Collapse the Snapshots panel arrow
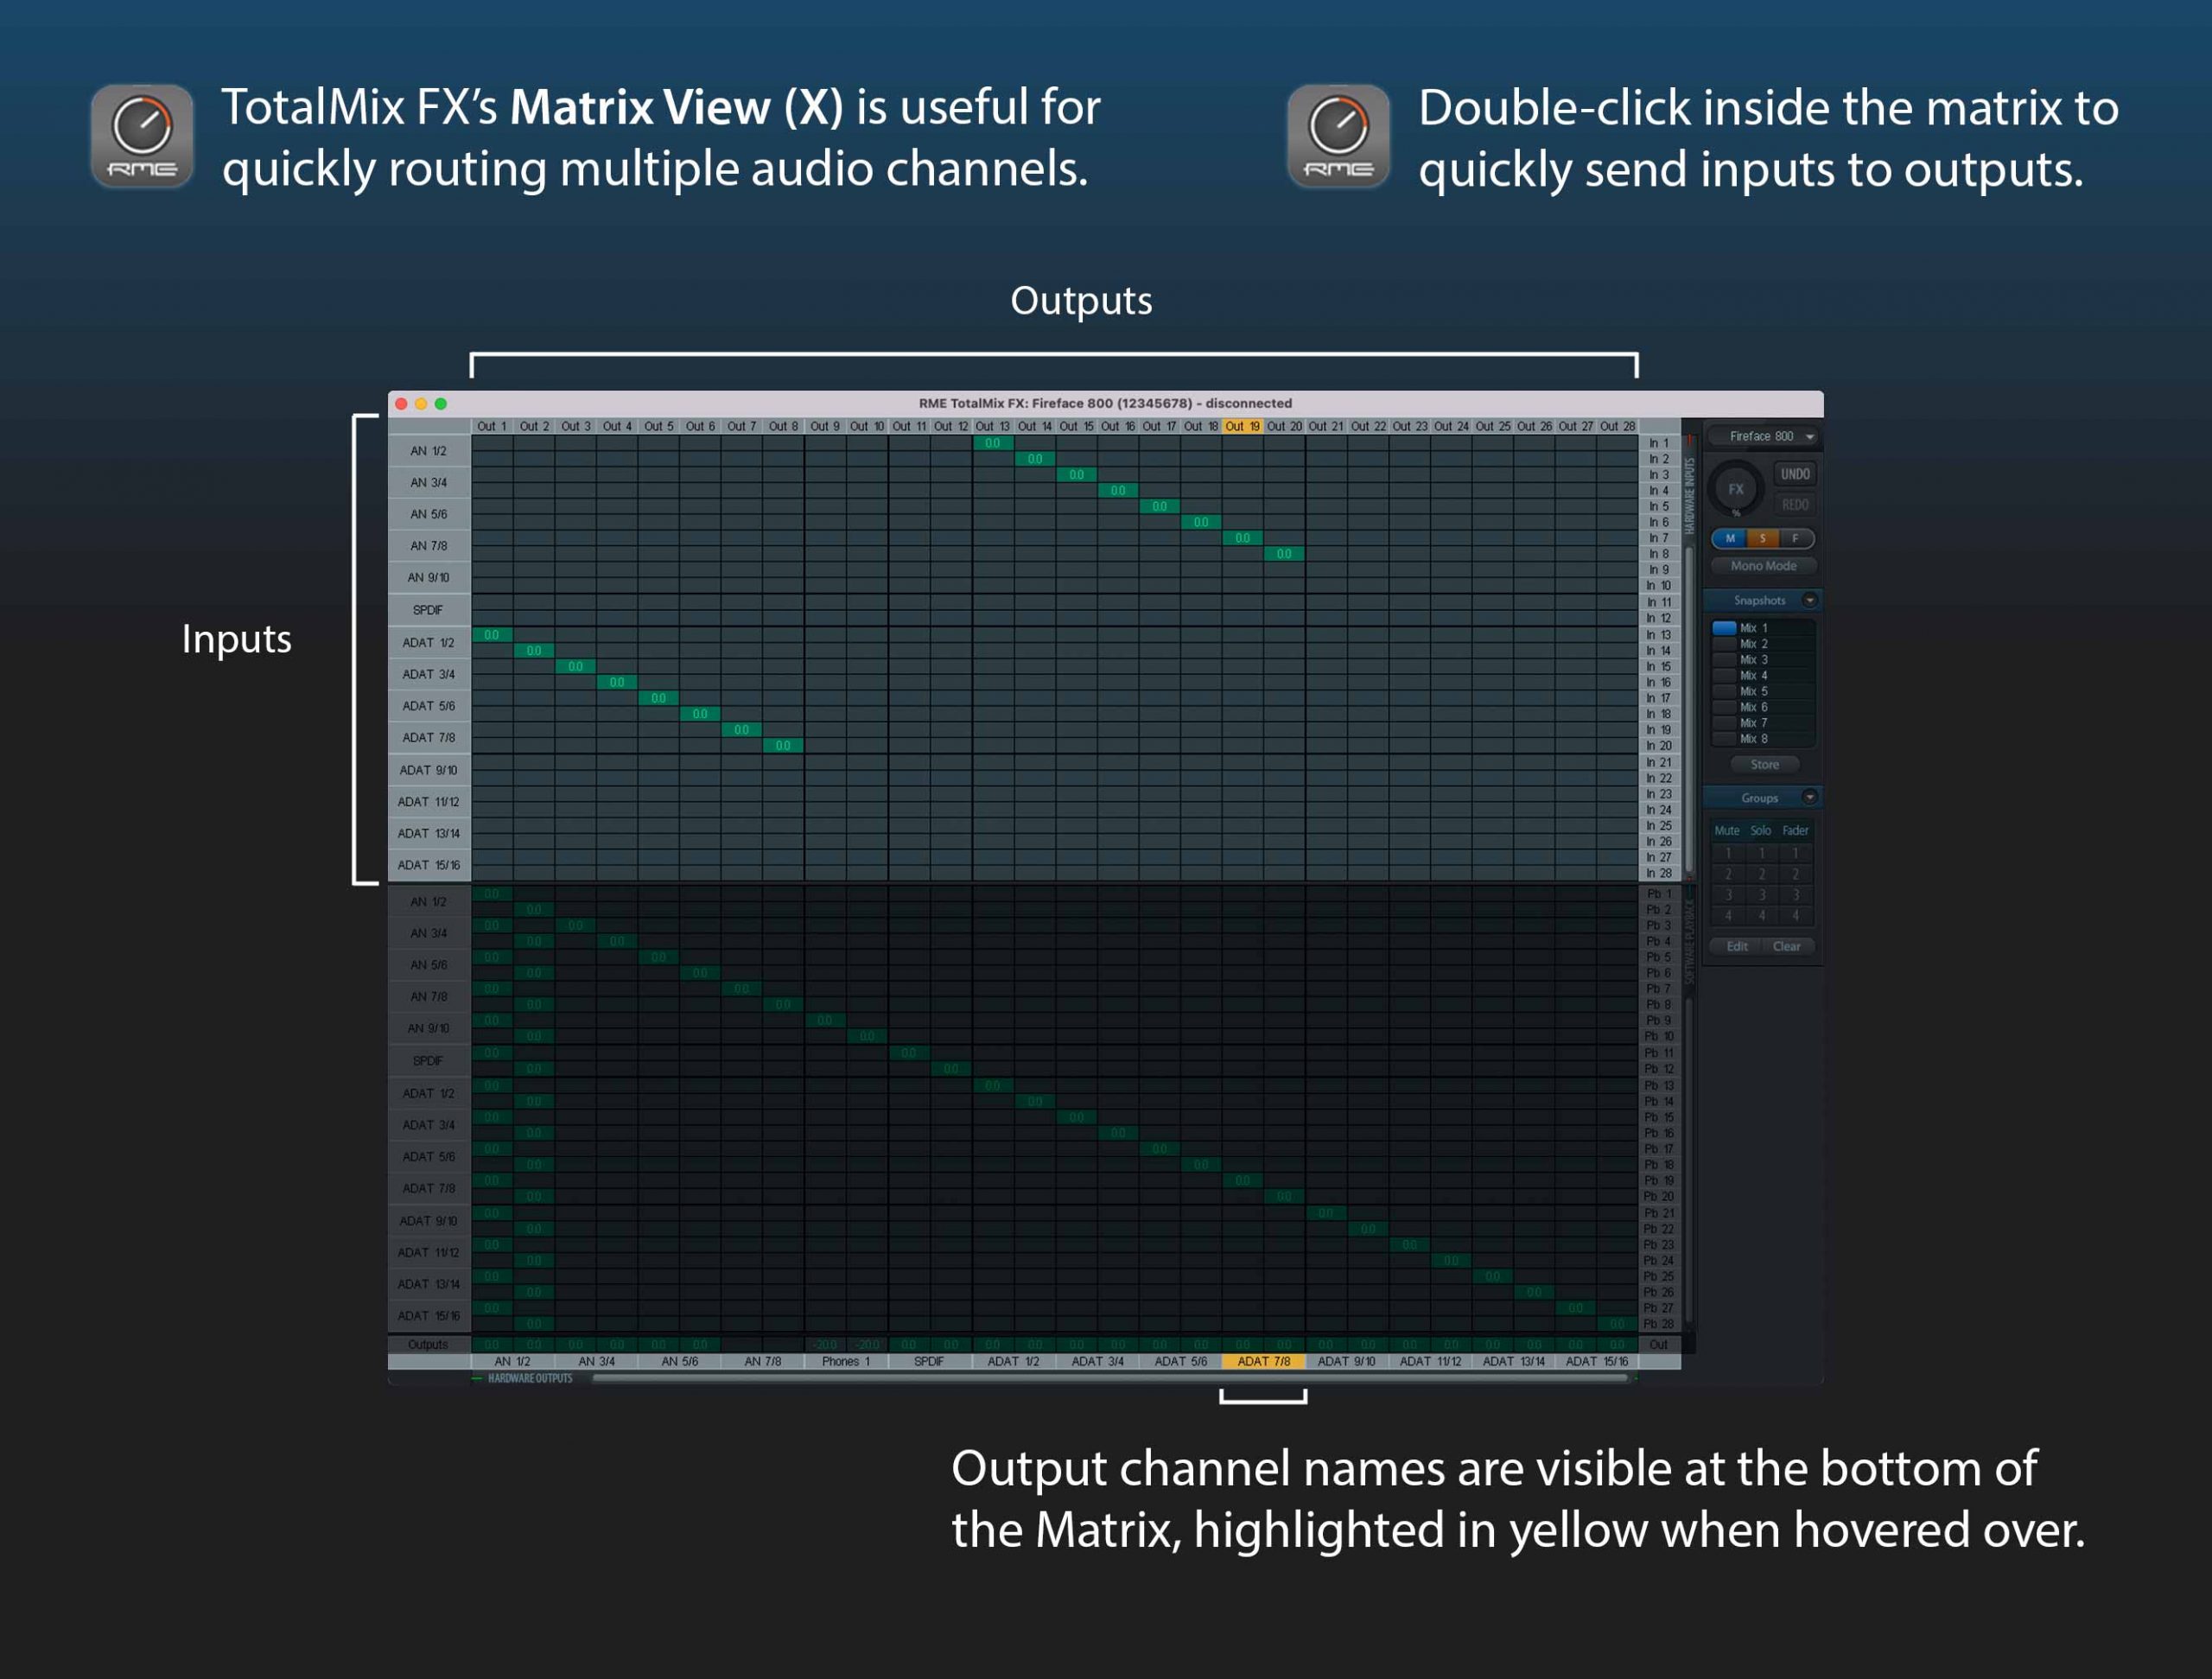Image resolution: width=2212 pixels, height=1679 pixels. pyautogui.click(x=1809, y=600)
